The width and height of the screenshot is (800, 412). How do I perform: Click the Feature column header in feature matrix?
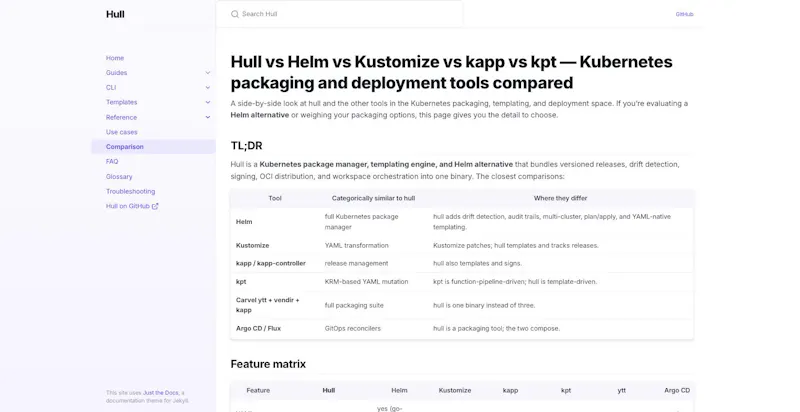[x=258, y=391]
